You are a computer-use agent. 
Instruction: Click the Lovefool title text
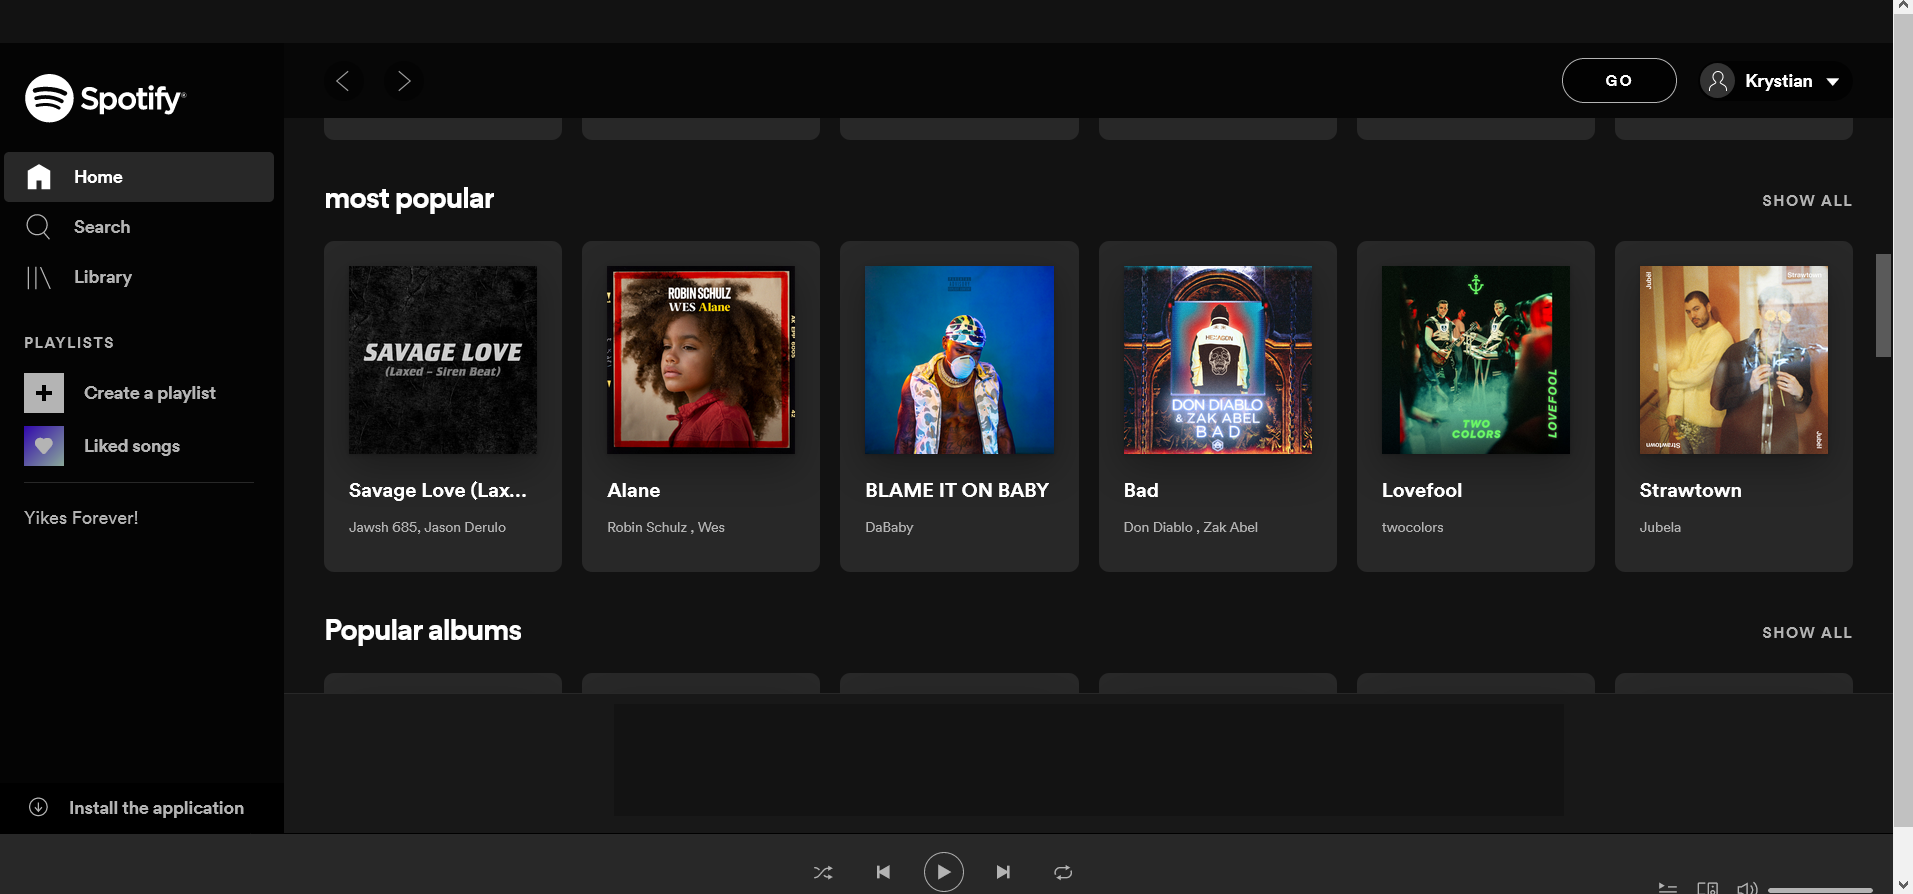pos(1421,490)
